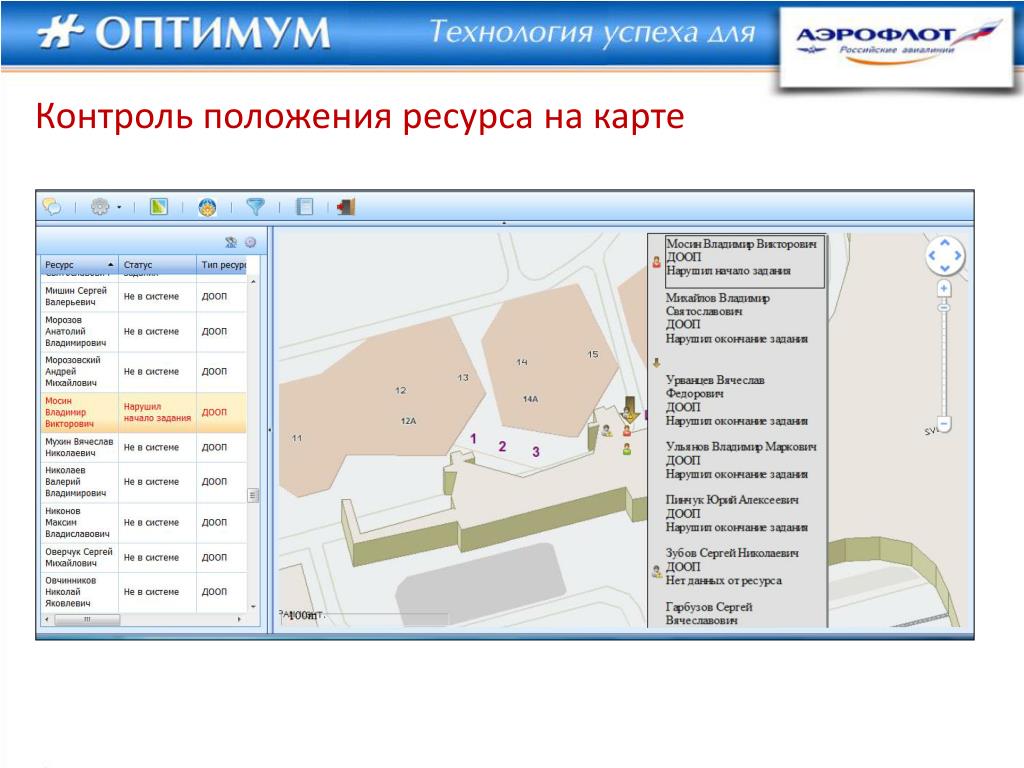Select the highlighted Мосин Владимир Викторович row
Viewport: 1024px width, 768px height.
click(140, 412)
